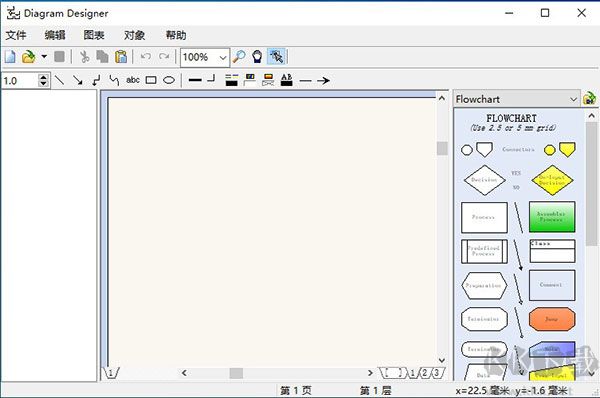
Task: Select the green process box shape
Action: pos(552,217)
